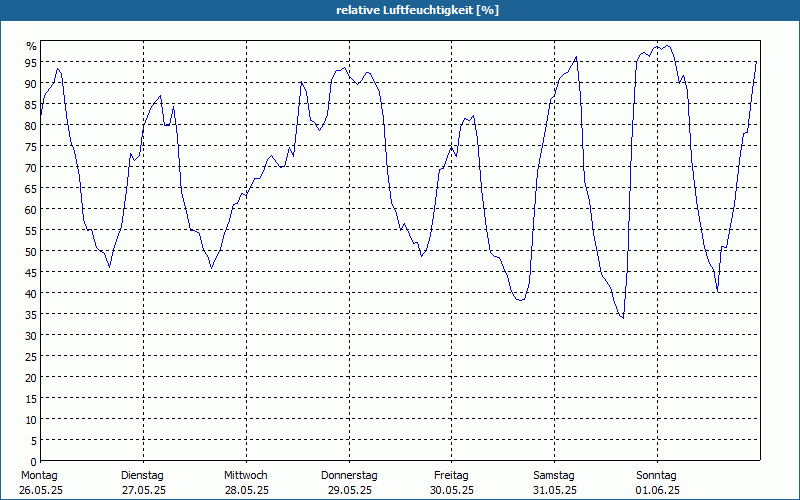The image size is (800, 500).
Task: Click the 'Samstag' day label
Action: click(x=554, y=476)
